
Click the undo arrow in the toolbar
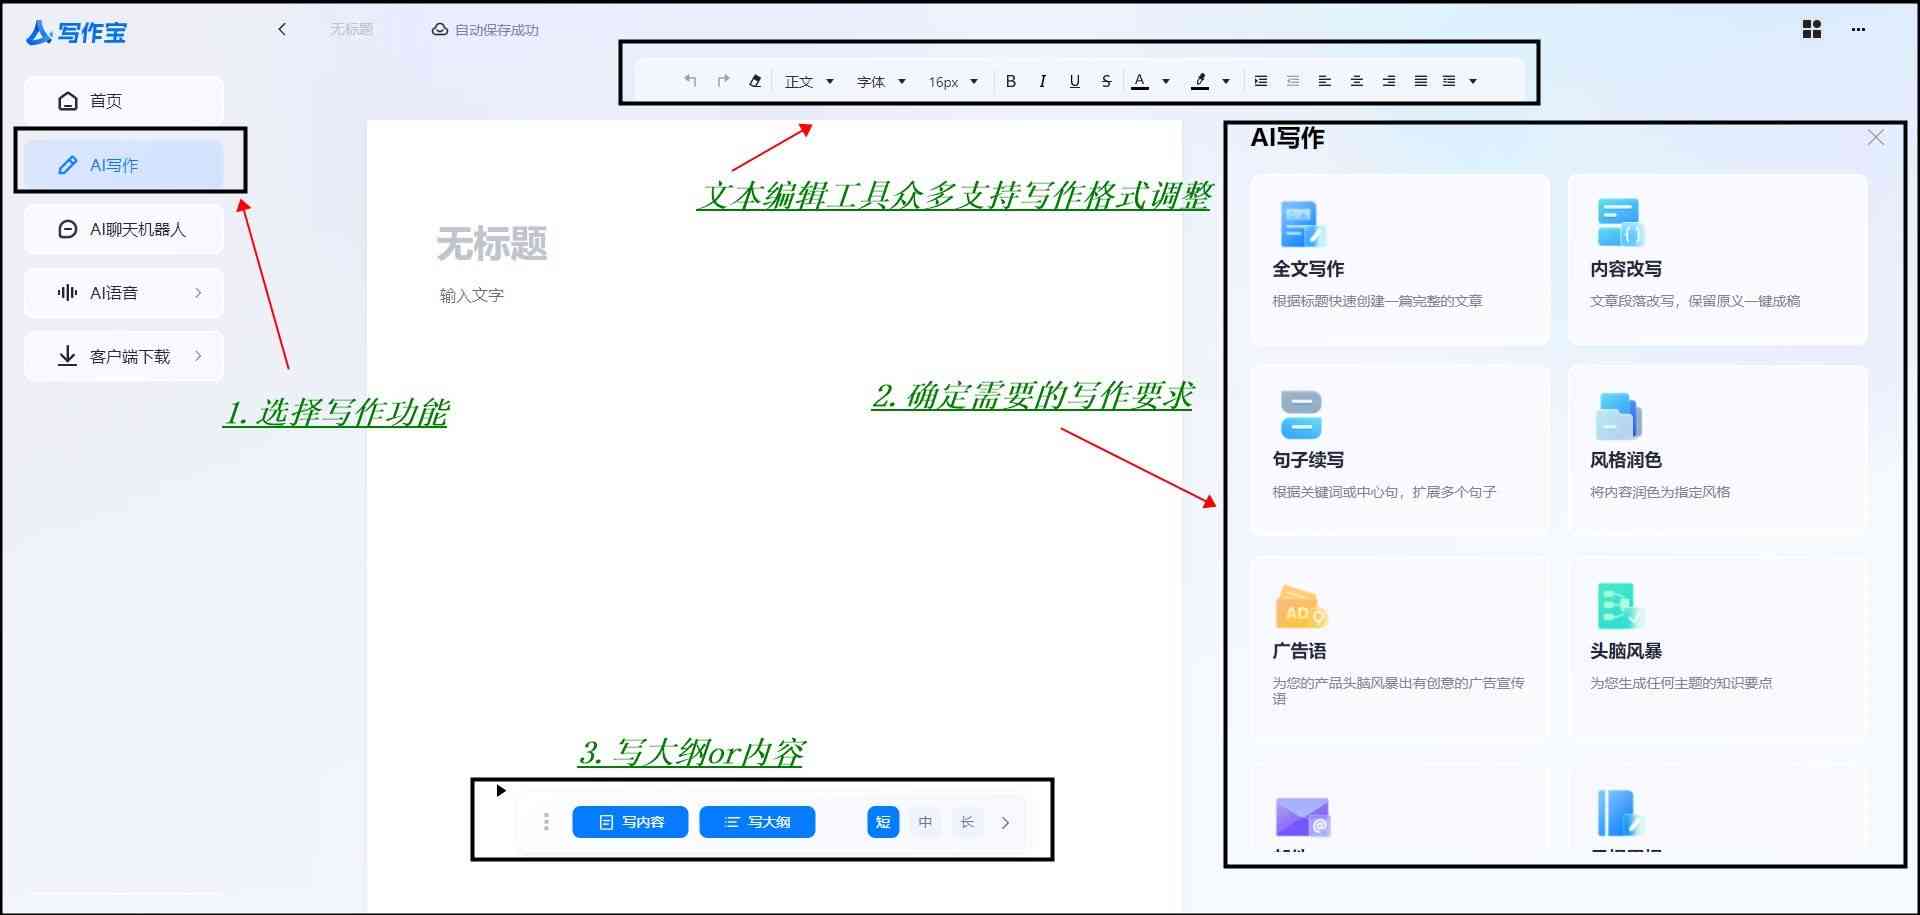(x=690, y=81)
